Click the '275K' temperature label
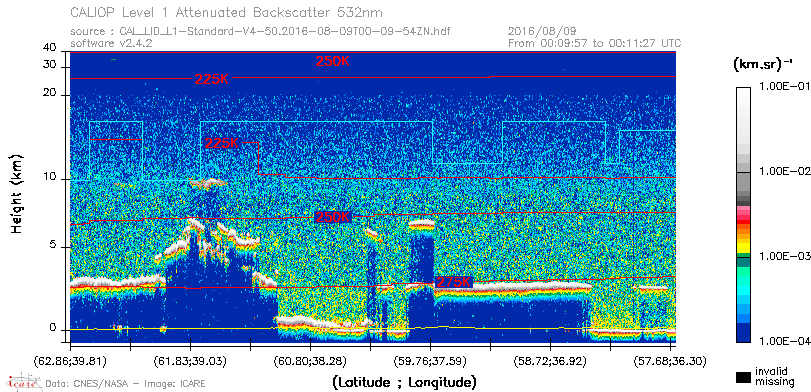 pyautogui.click(x=454, y=282)
